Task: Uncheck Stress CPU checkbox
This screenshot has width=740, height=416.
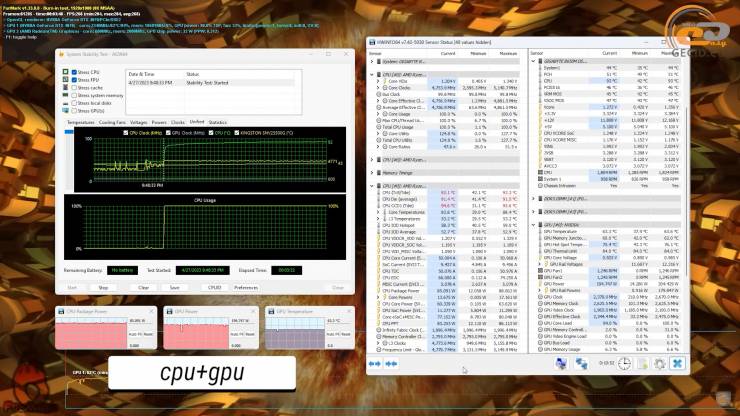Action: click(x=74, y=72)
